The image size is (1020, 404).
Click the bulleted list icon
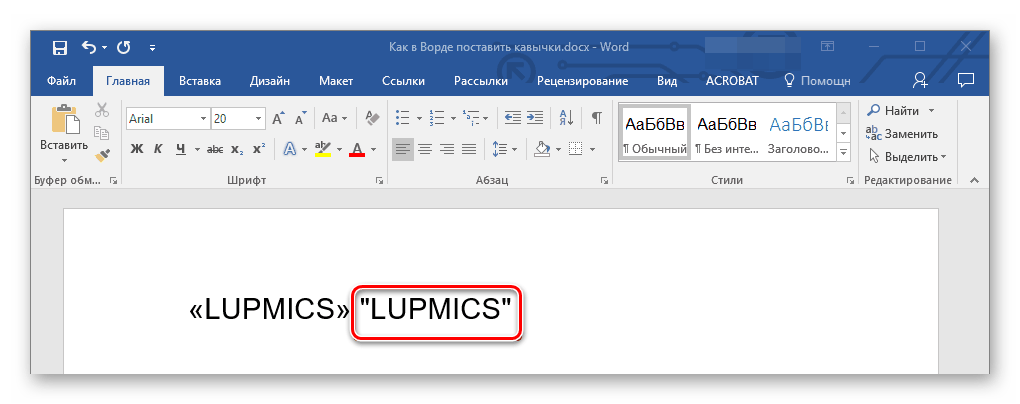point(402,118)
